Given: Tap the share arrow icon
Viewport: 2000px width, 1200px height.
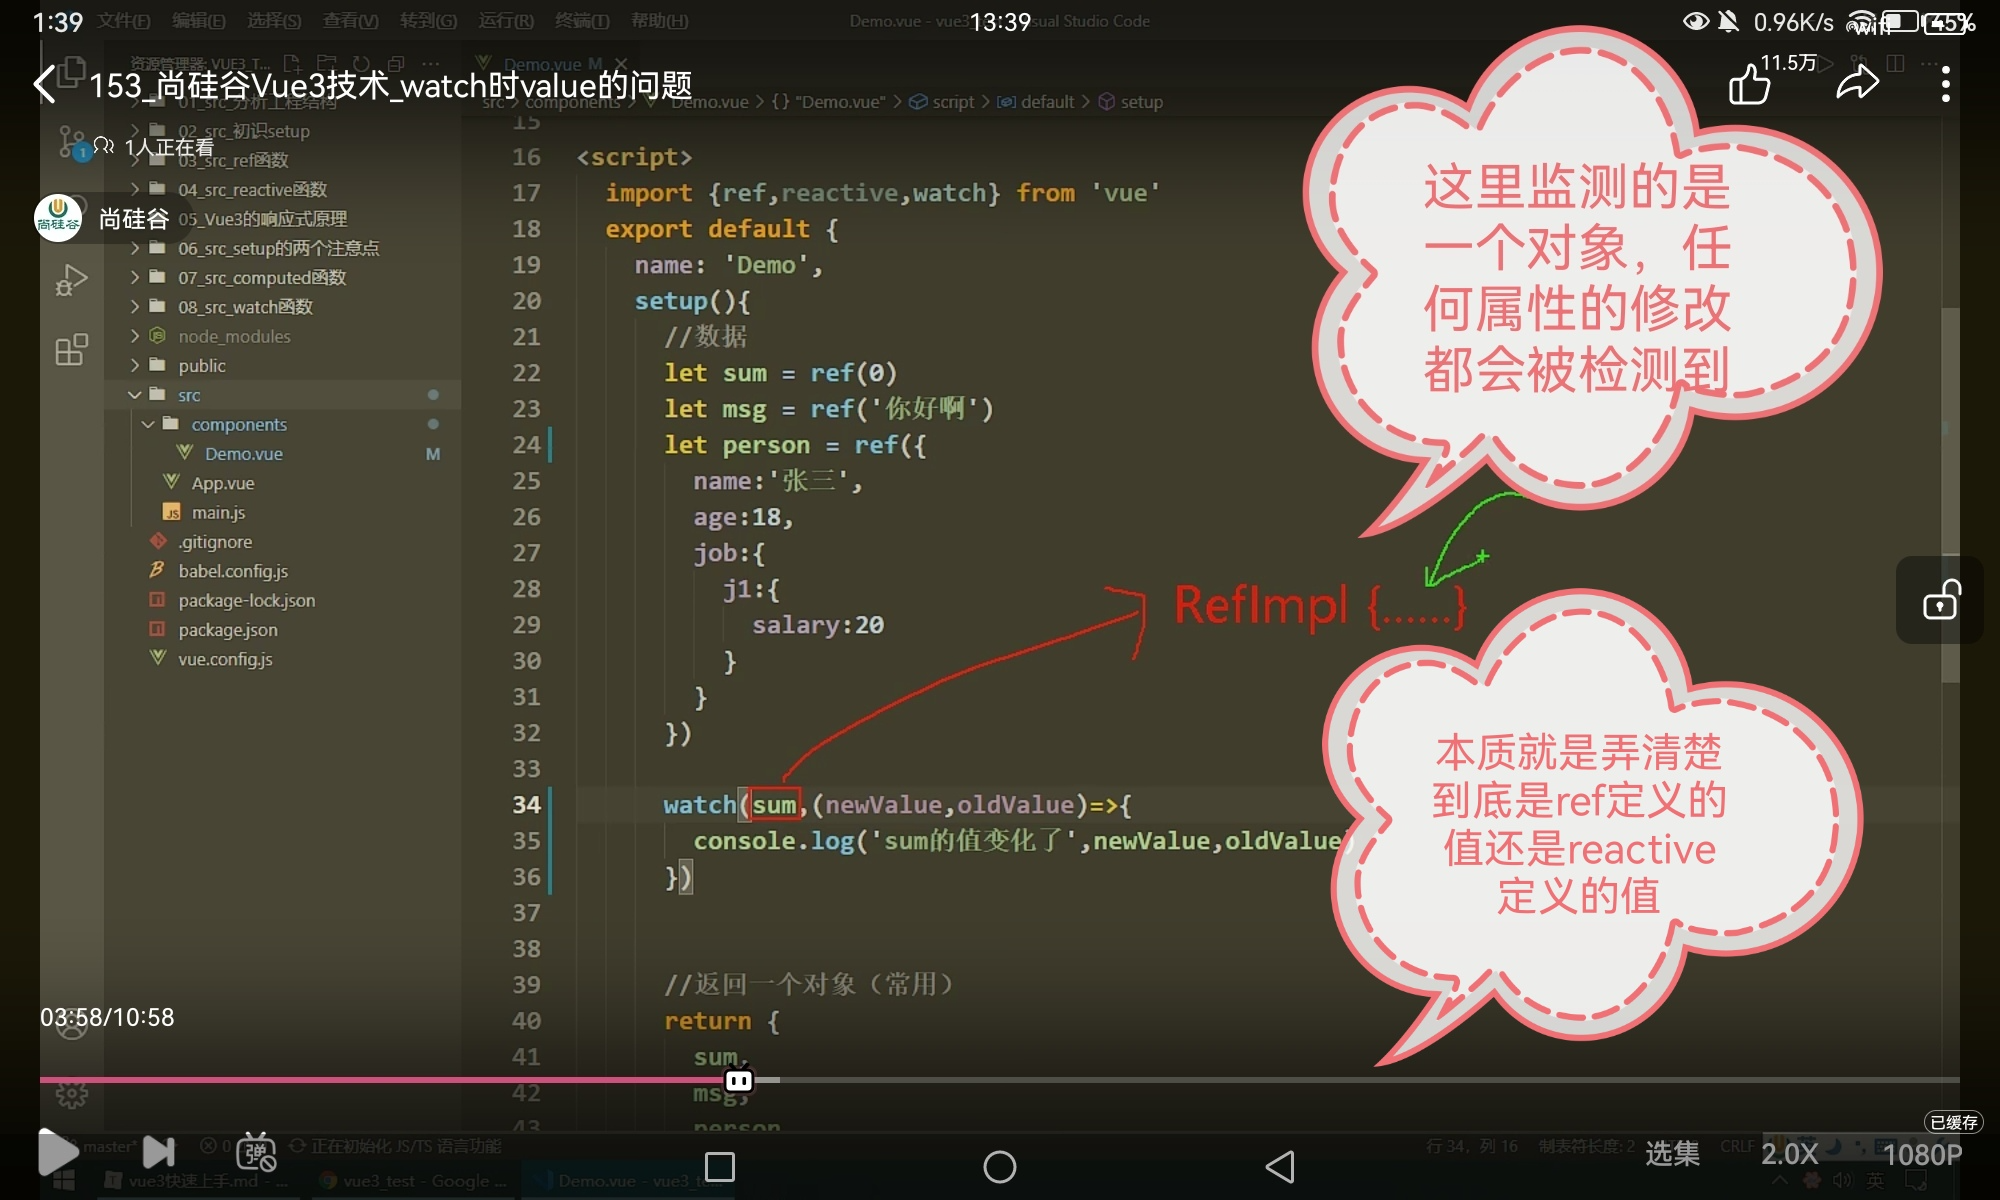Looking at the screenshot, I should click(x=1857, y=84).
